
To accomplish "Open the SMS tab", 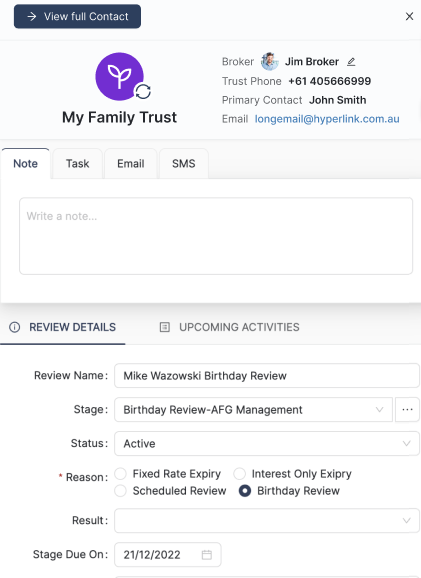I will [184, 164].
